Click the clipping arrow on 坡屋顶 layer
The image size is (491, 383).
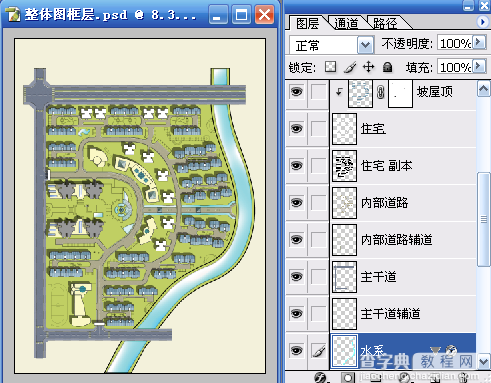click(x=339, y=91)
